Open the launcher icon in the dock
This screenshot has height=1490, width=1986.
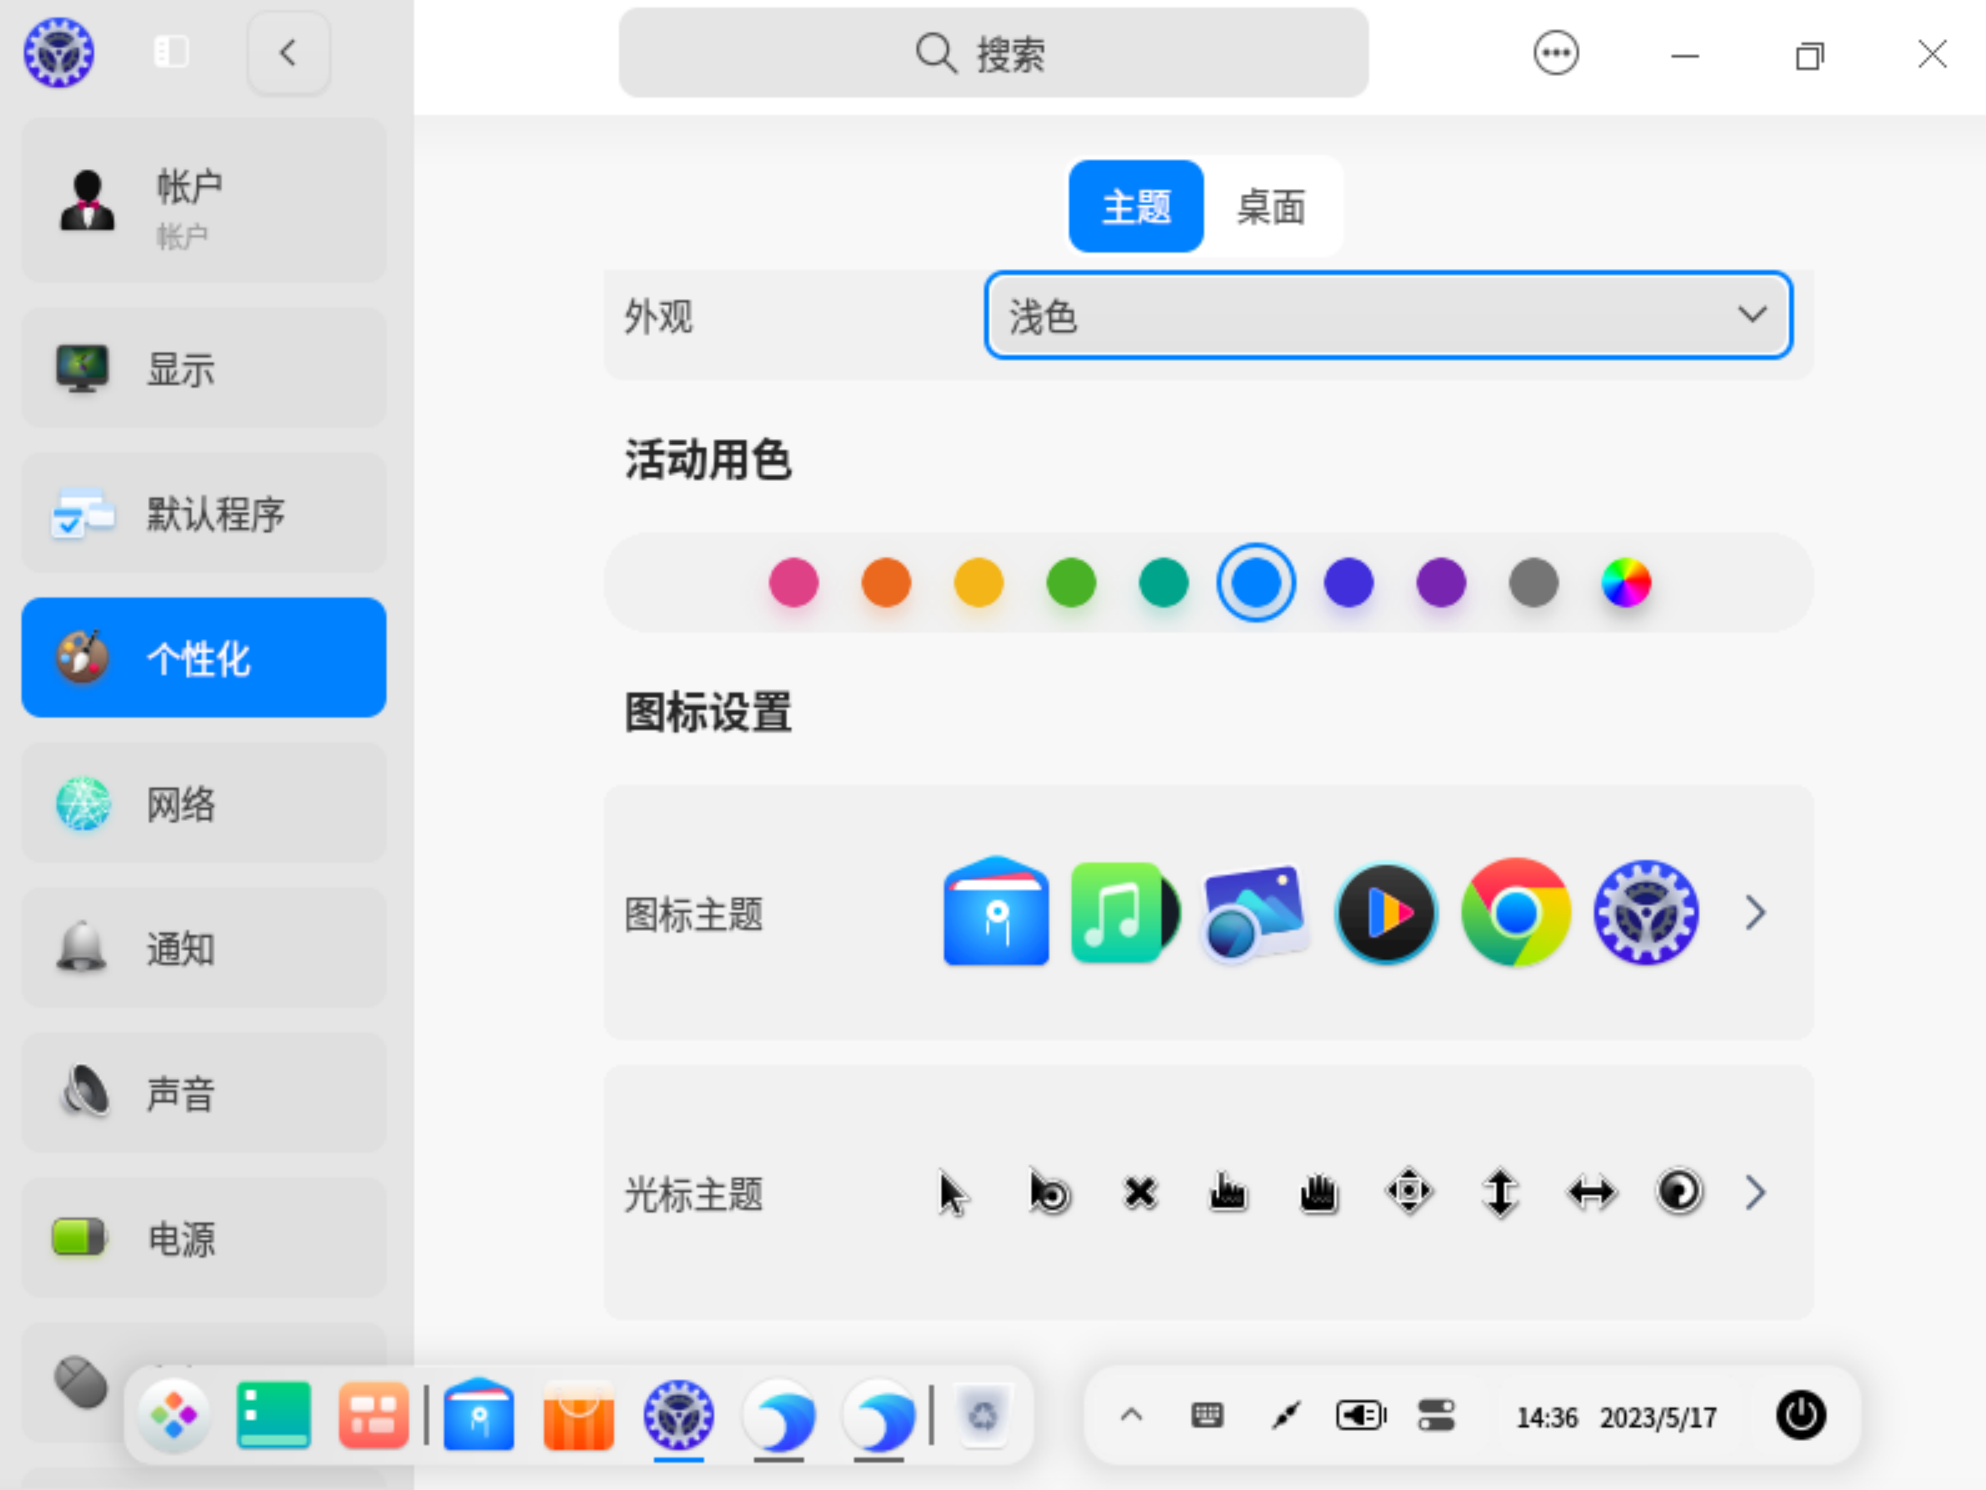pyautogui.click(x=174, y=1415)
